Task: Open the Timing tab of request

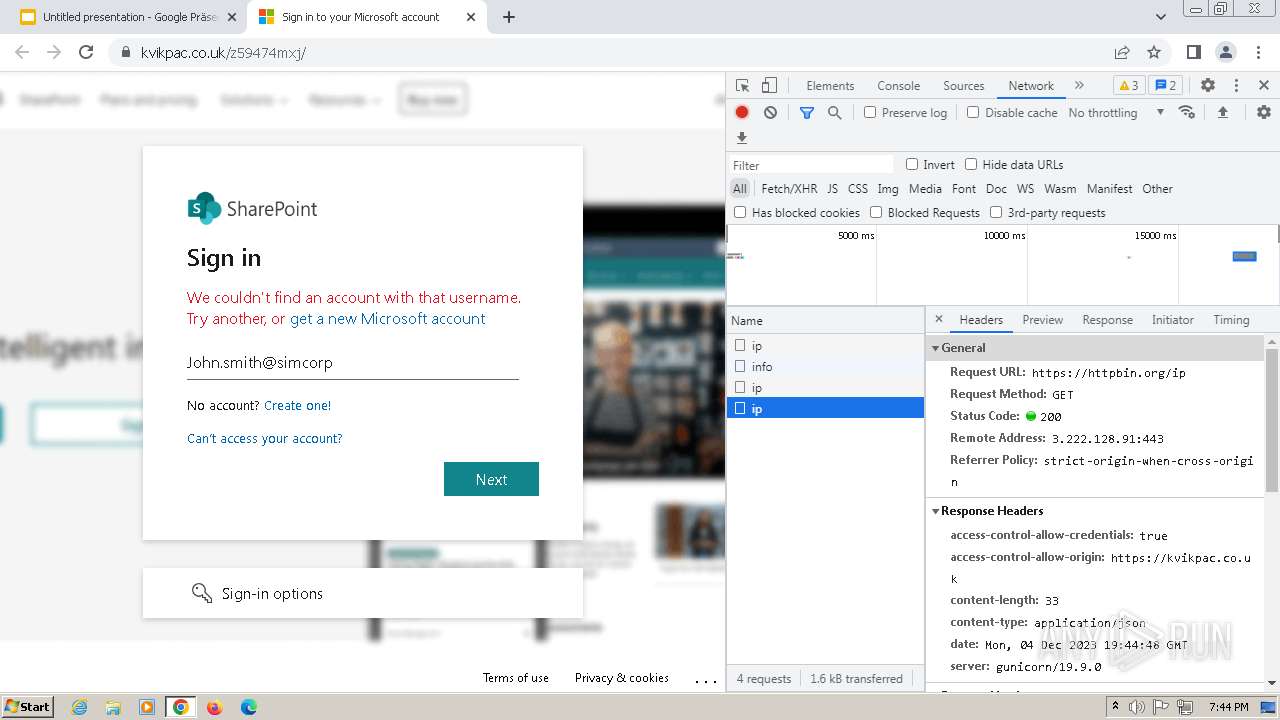Action: coord(1231,320)
